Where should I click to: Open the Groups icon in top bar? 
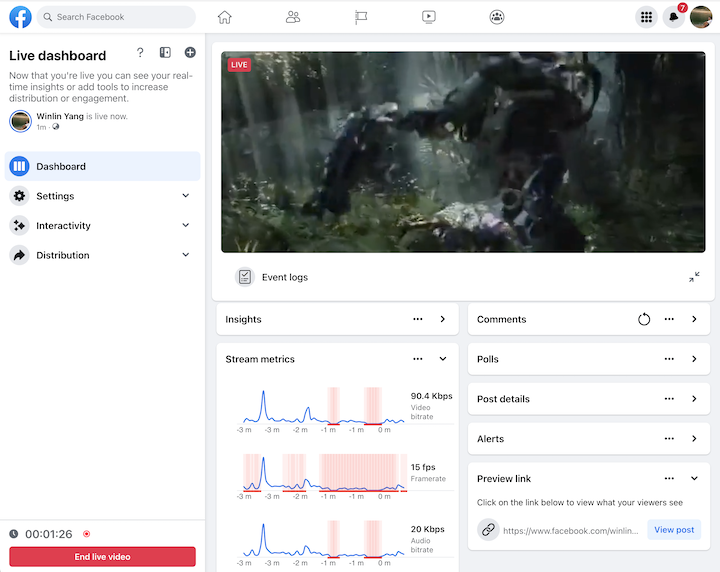[x=496, y=17]
